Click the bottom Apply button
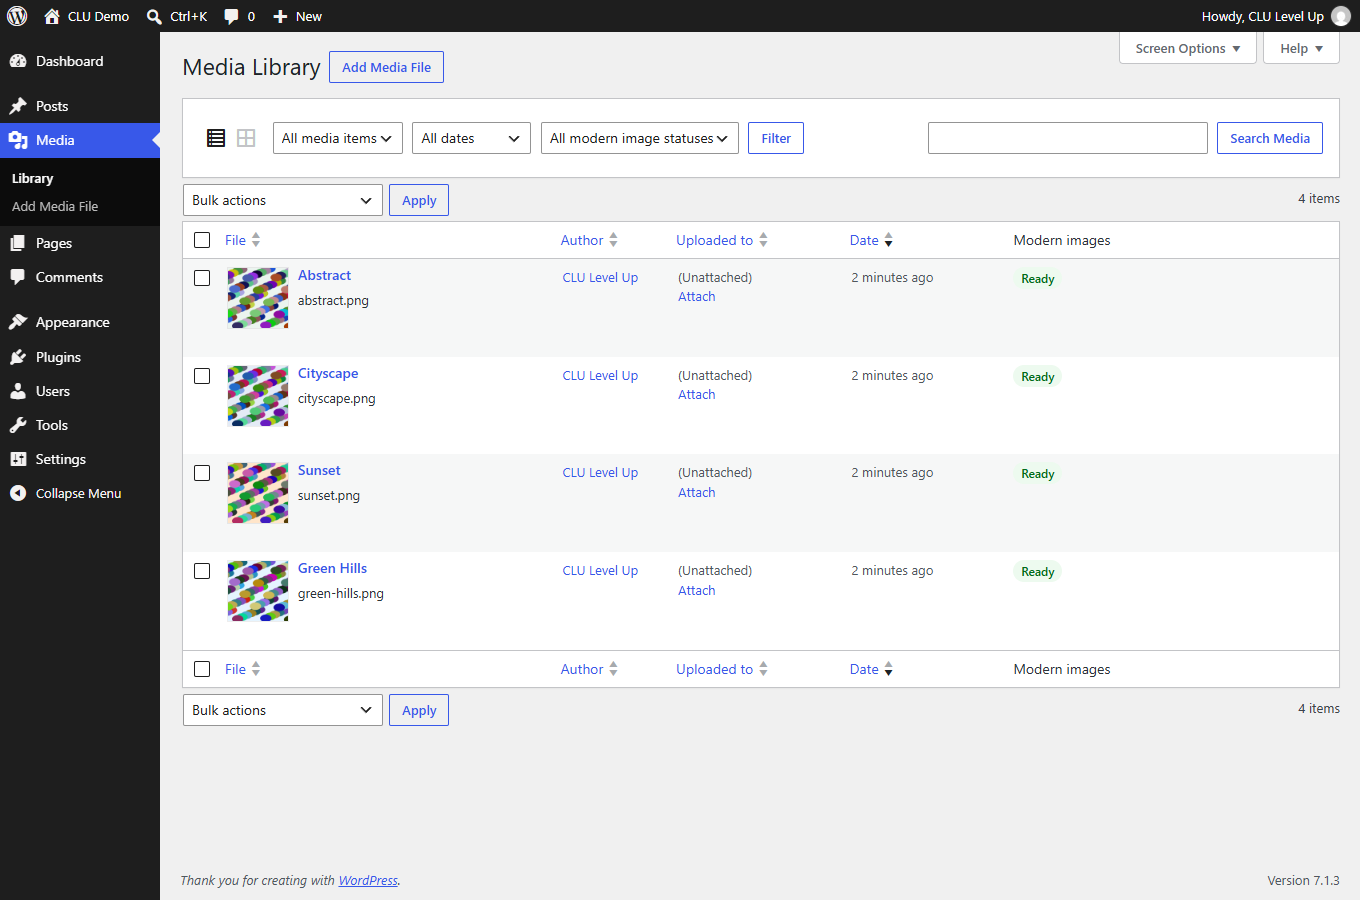 pyautogui.click(x=419, y=710)
